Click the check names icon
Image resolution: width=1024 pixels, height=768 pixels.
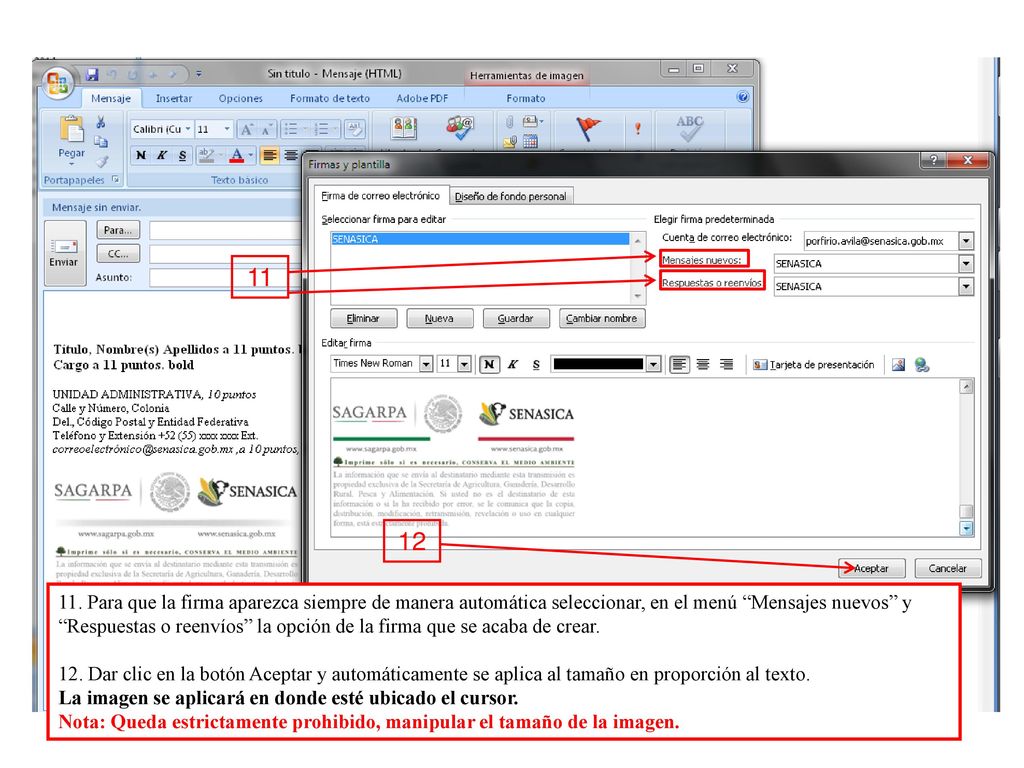pos(460,127)
